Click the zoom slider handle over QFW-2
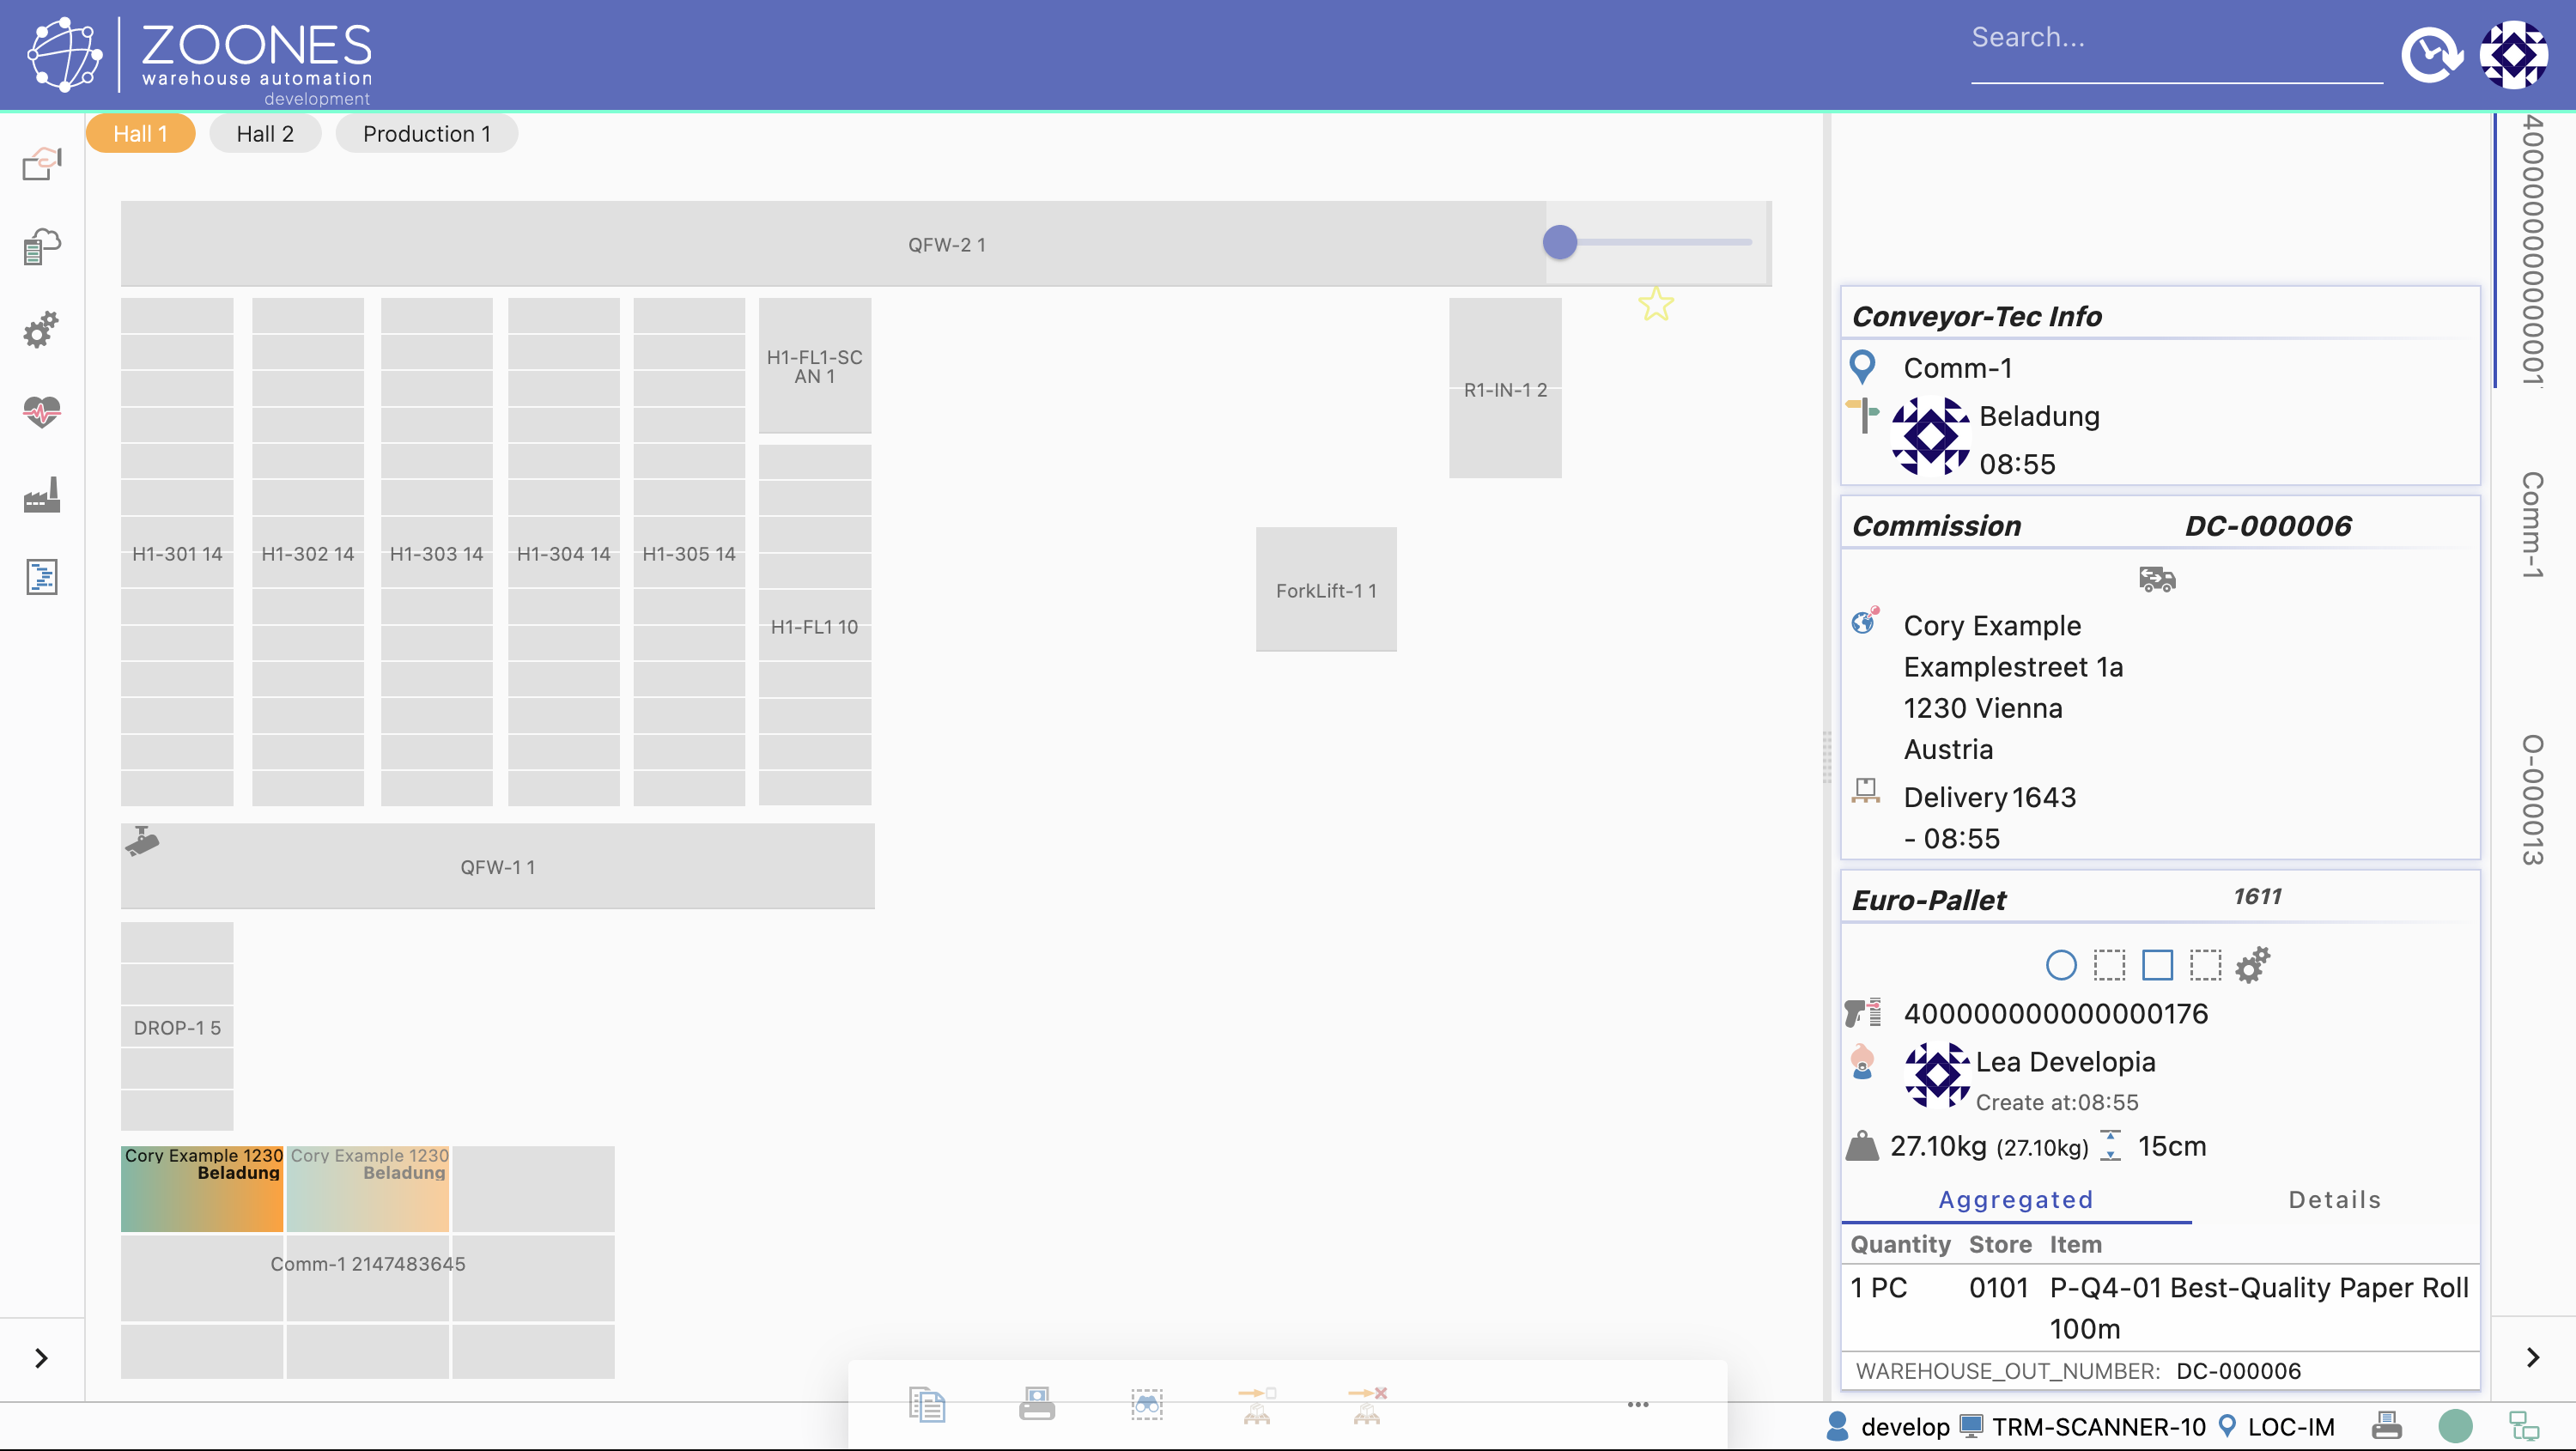This screenshot has width=2576, height=1451. (1560, 242)
